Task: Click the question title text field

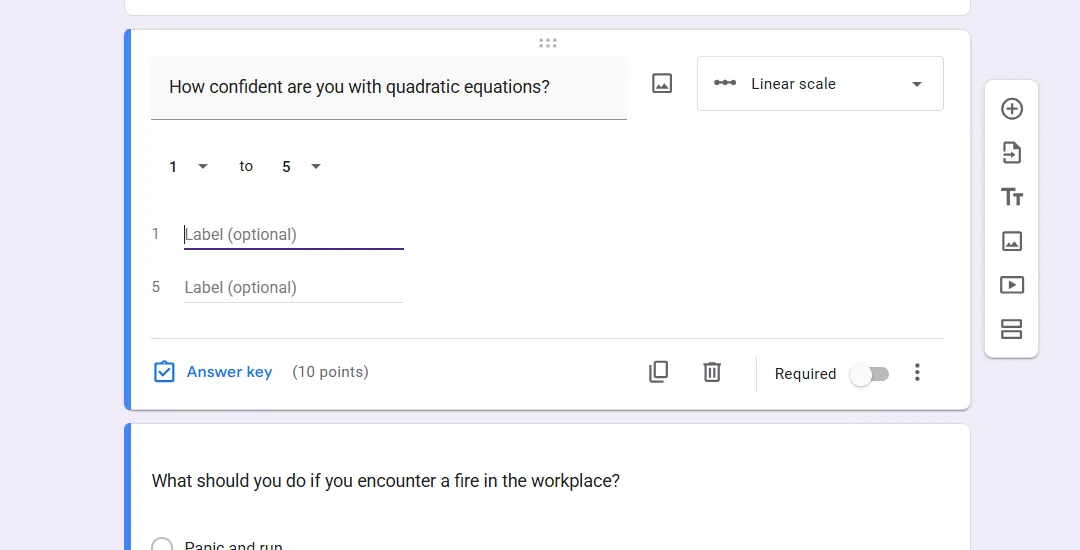Action: [x=388, y=87]
